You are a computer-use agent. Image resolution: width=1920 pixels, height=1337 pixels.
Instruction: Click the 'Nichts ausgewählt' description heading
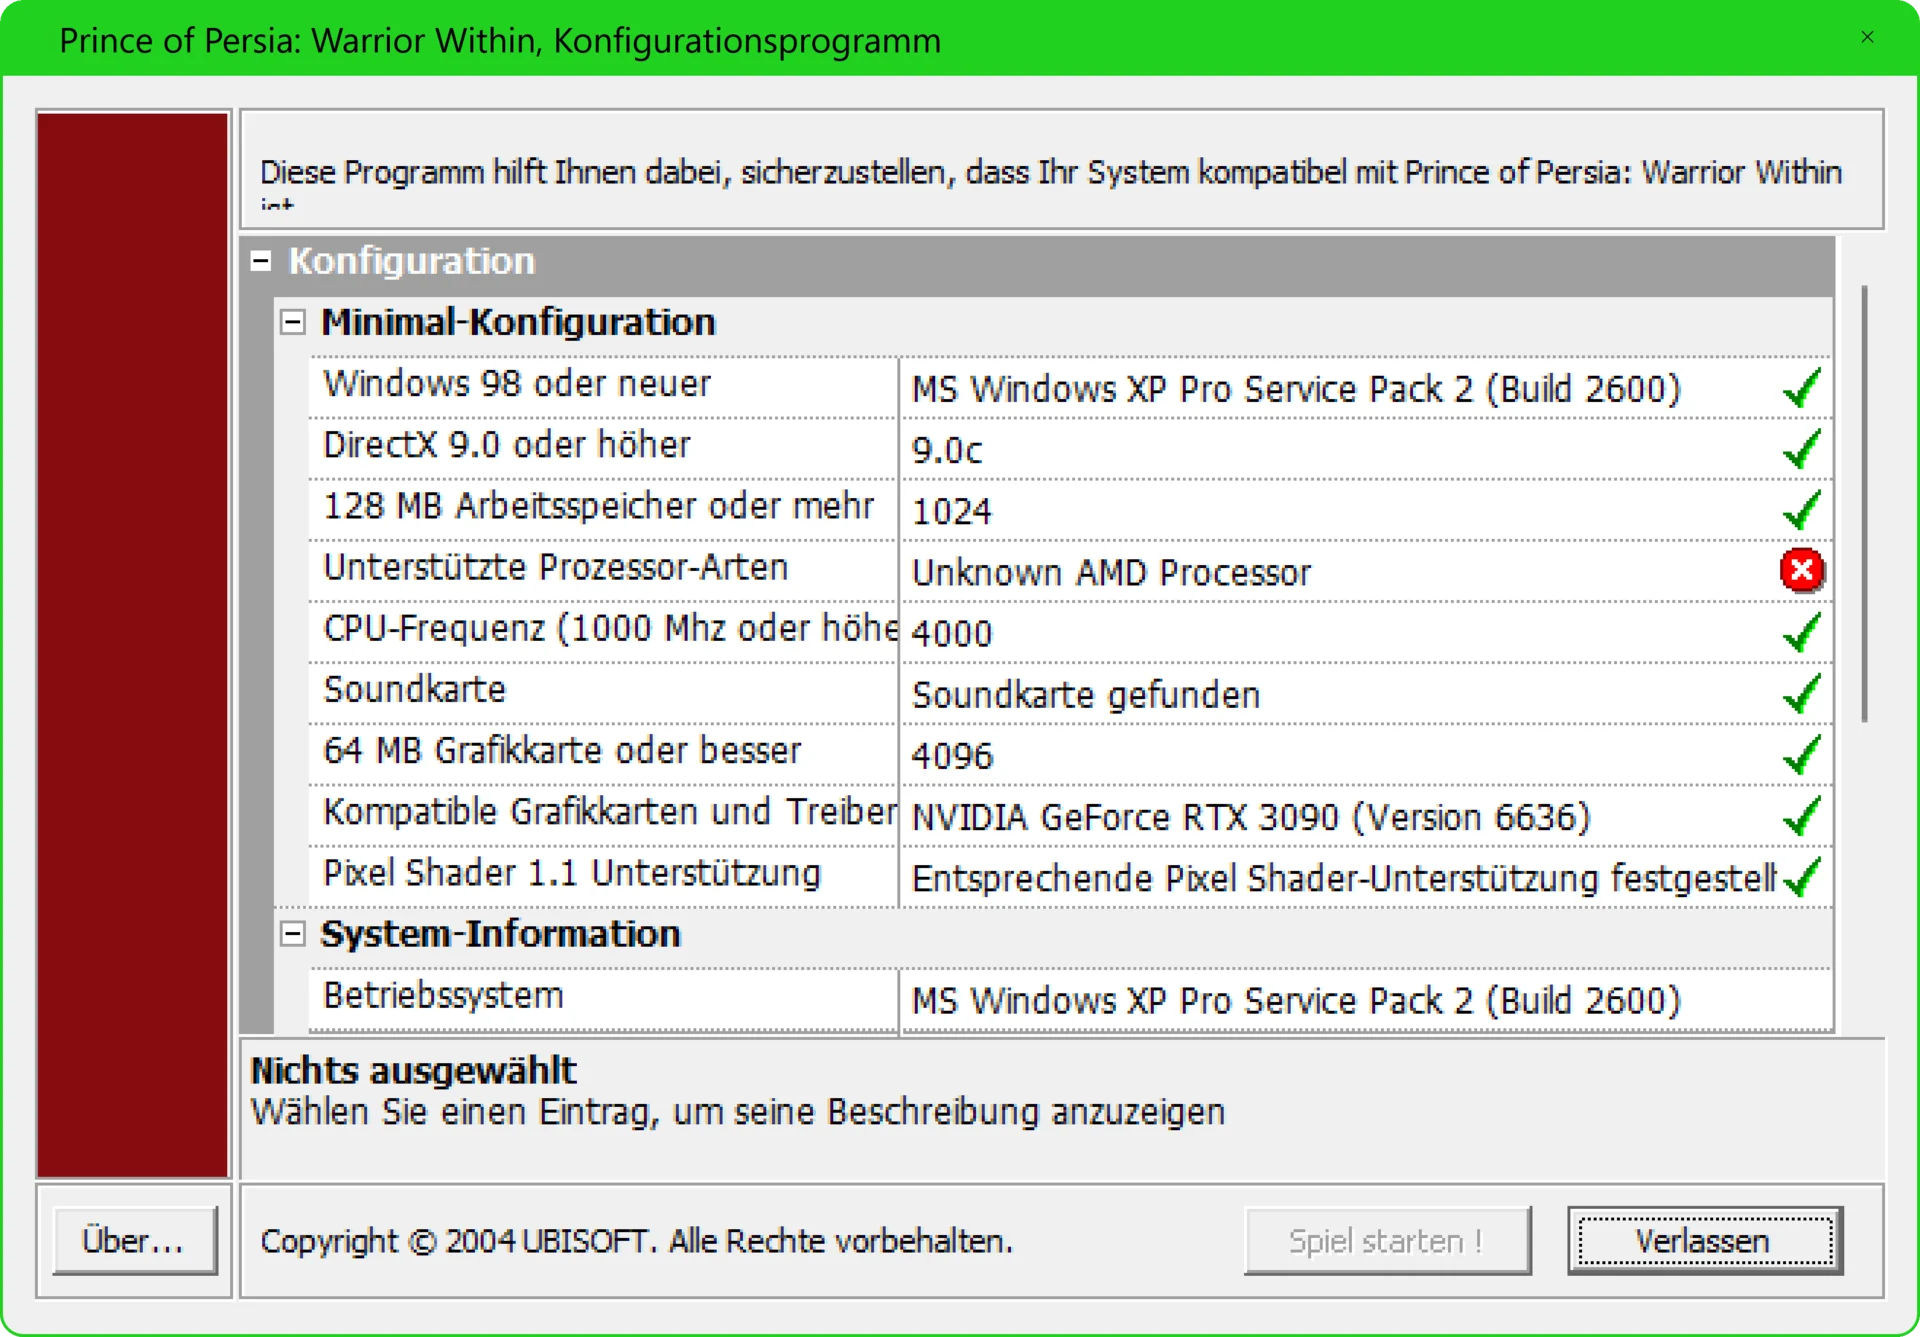point(413,1070)
